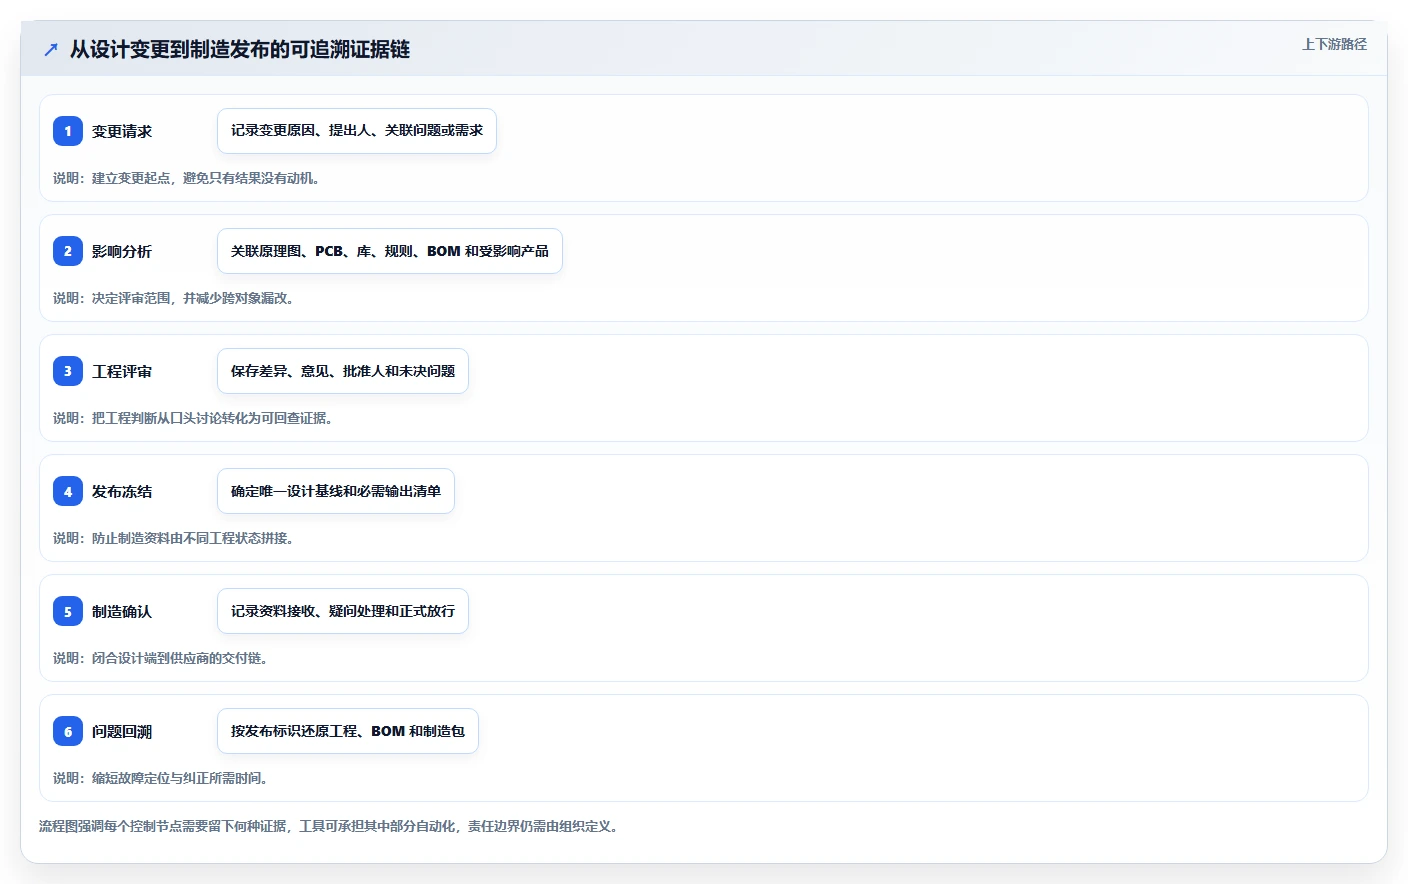Select step number 5 badge
This screenshot has height=884, width=1408.
point(68,611)
